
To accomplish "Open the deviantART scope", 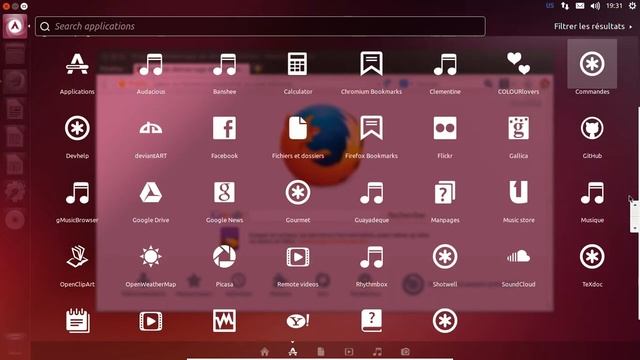I will (151, 128).
